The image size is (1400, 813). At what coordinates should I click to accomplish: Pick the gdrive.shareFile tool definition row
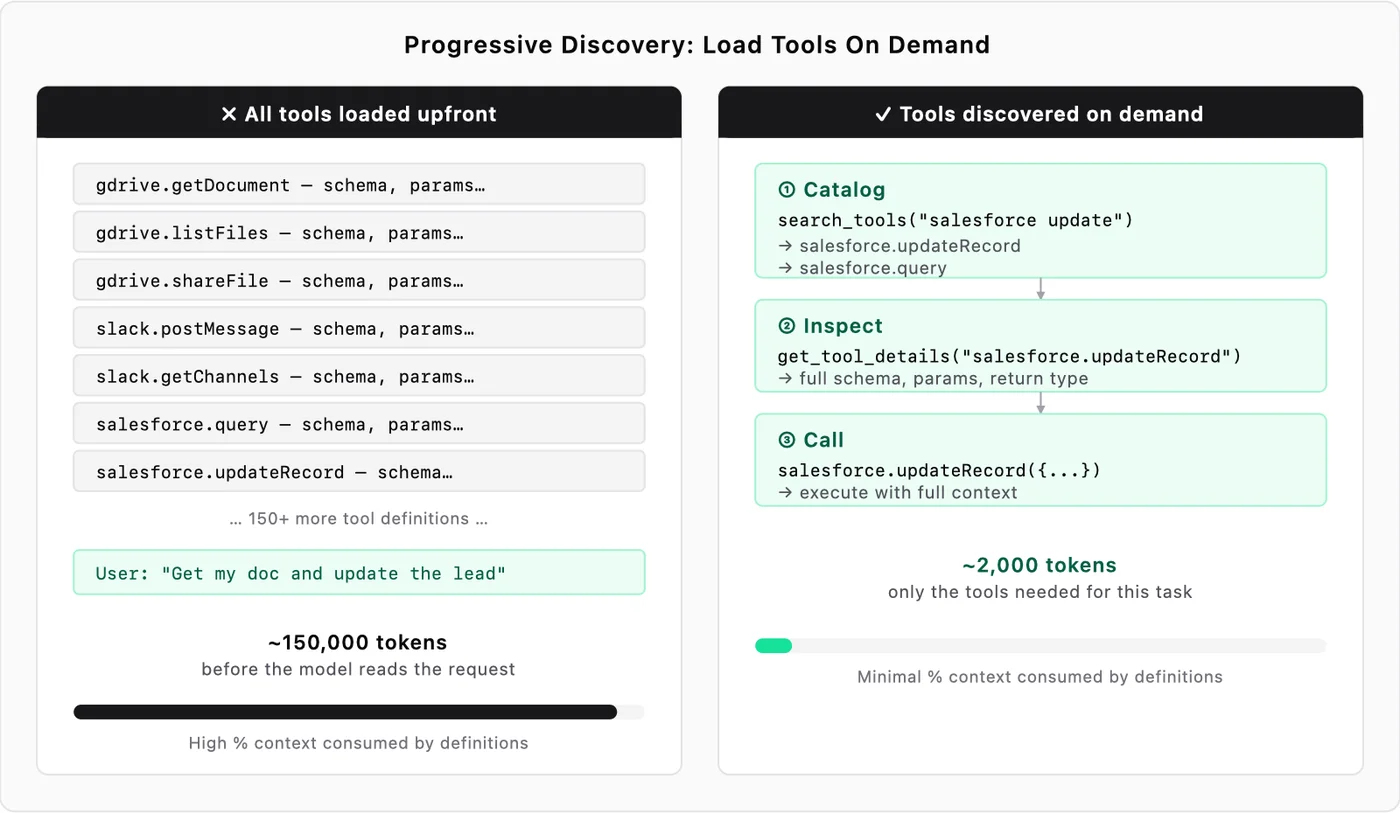(359, 281)
